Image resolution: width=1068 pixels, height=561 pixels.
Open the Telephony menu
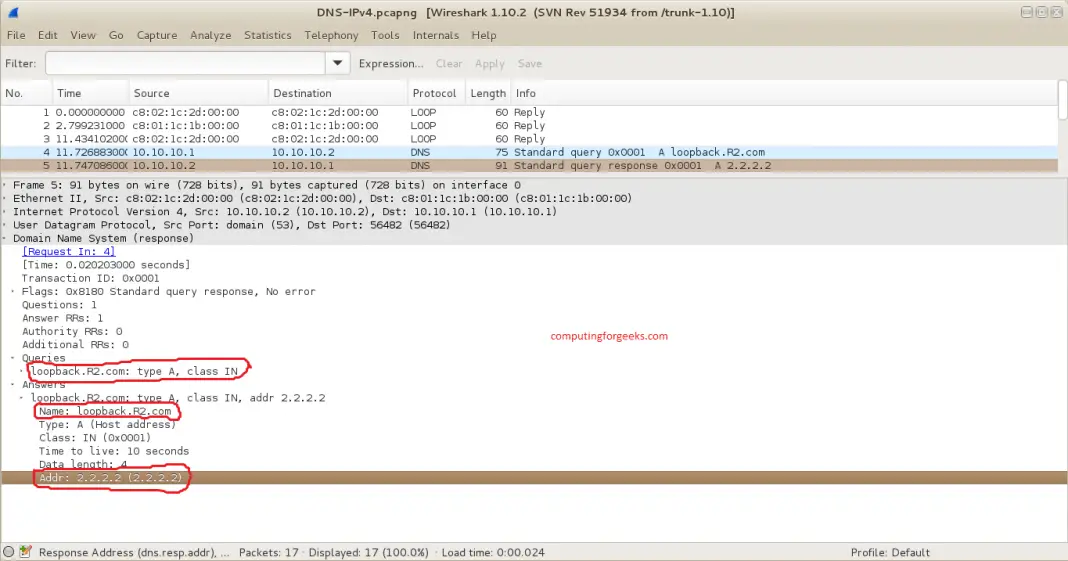point(331,35)
